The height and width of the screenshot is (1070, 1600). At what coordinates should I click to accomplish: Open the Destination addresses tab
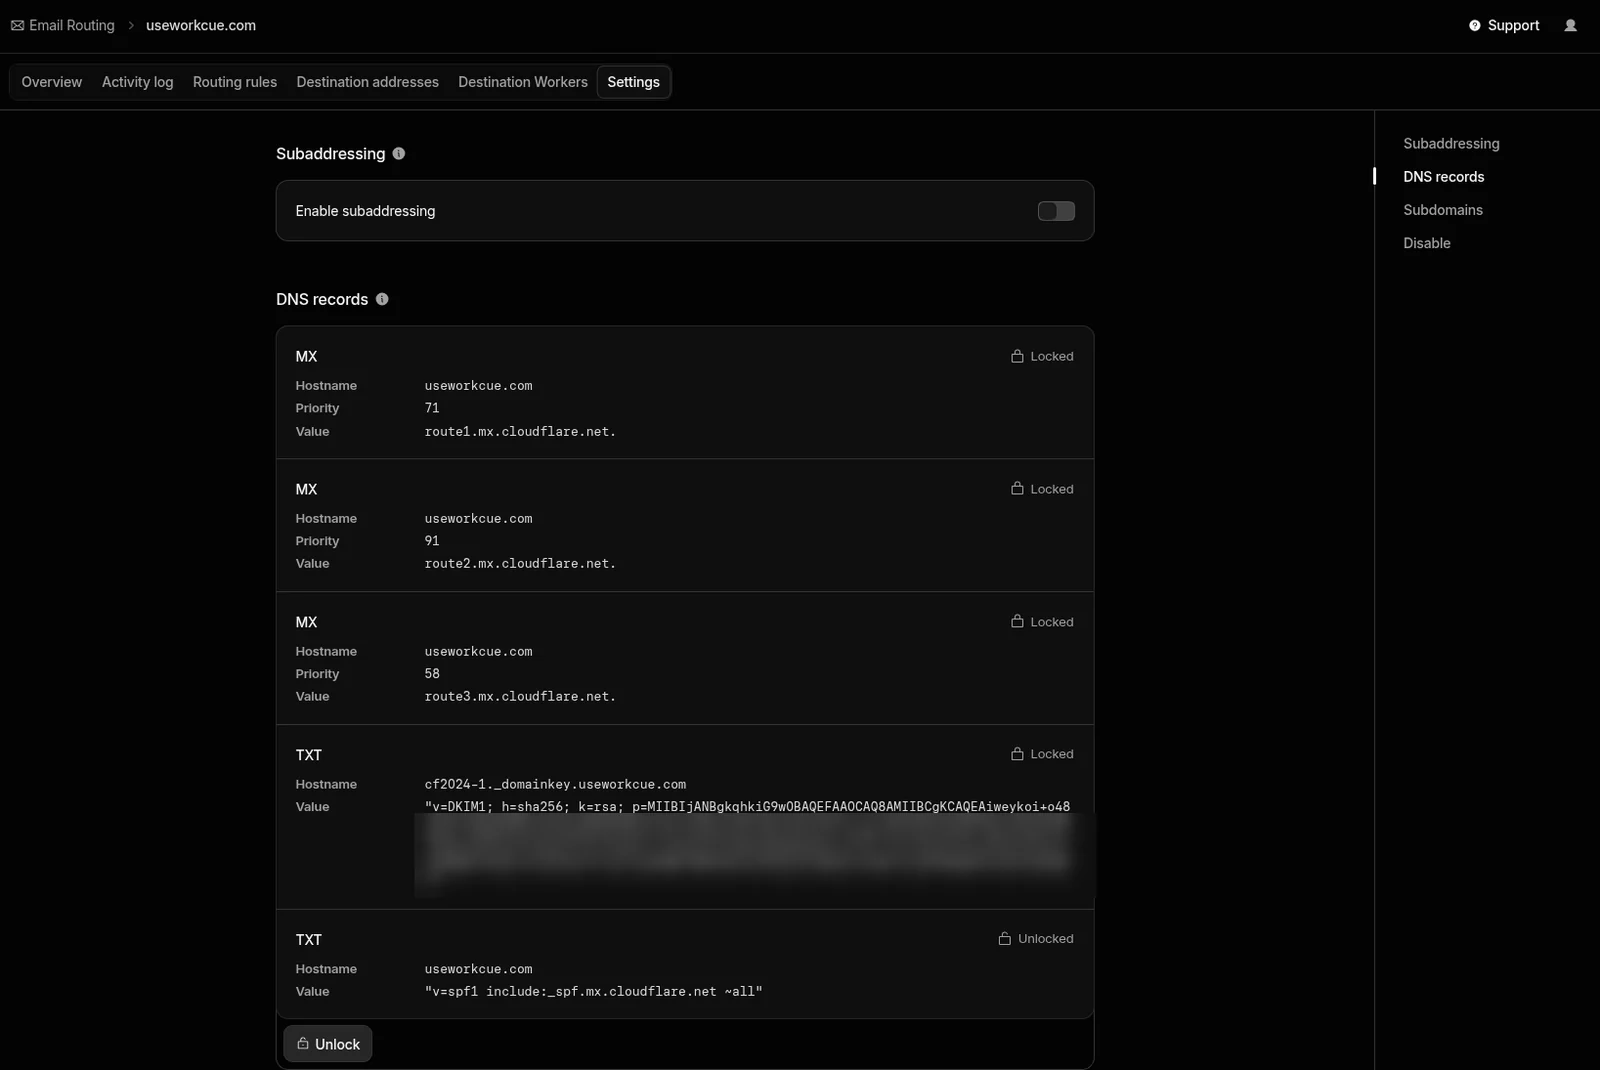pyautogui.click(x=367, y=82)
